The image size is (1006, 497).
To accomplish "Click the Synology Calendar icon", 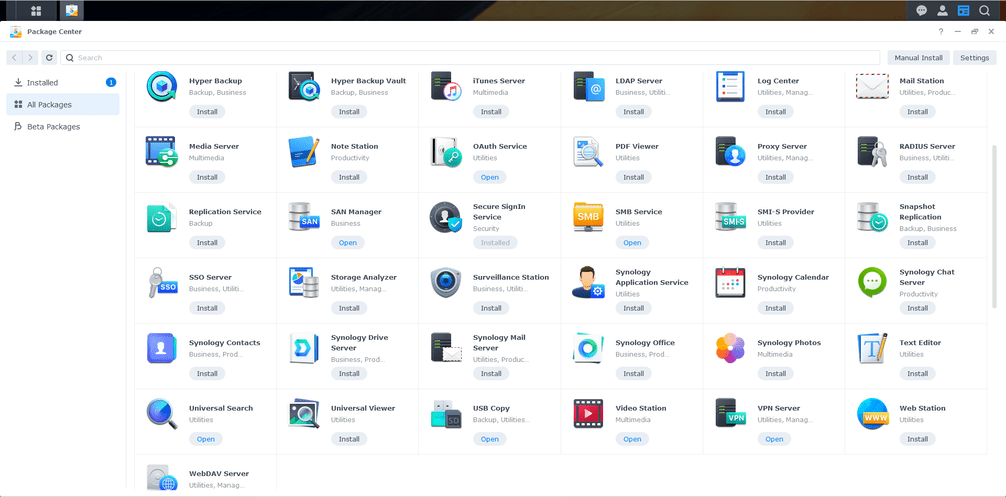I will pos(730,283).
